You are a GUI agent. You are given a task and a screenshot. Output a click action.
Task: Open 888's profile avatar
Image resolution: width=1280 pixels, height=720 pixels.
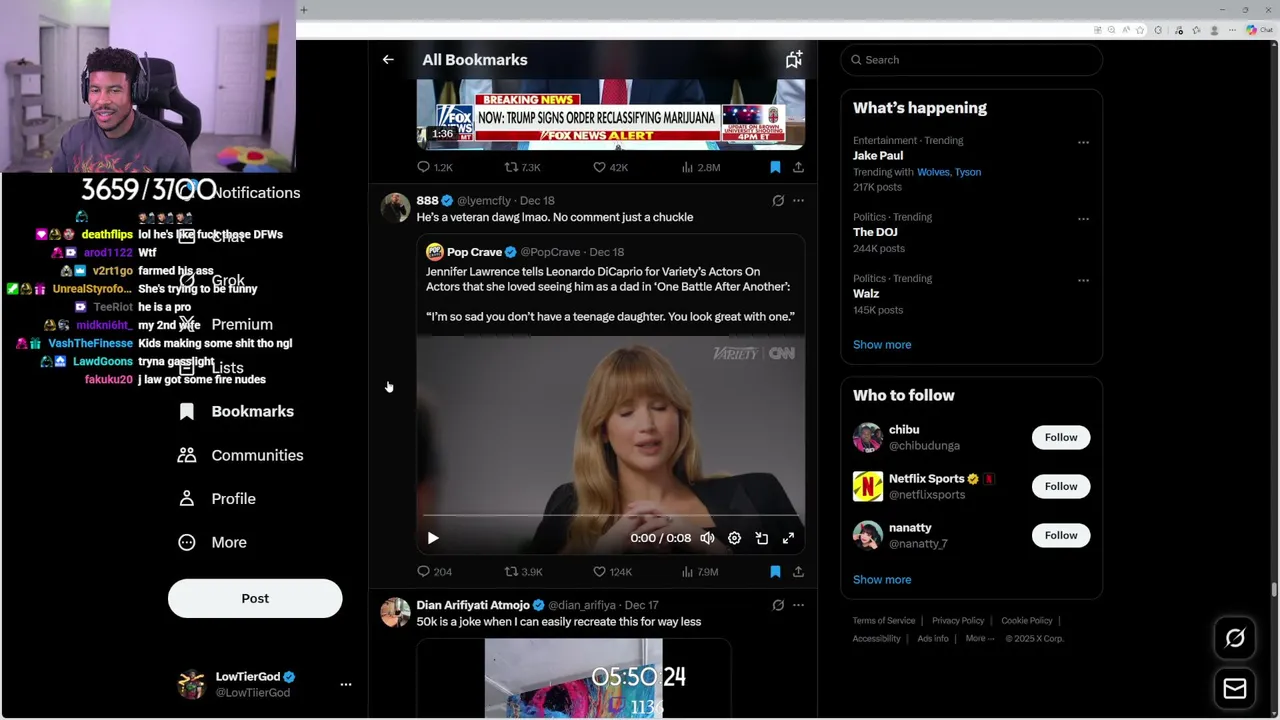coord(396,208)
